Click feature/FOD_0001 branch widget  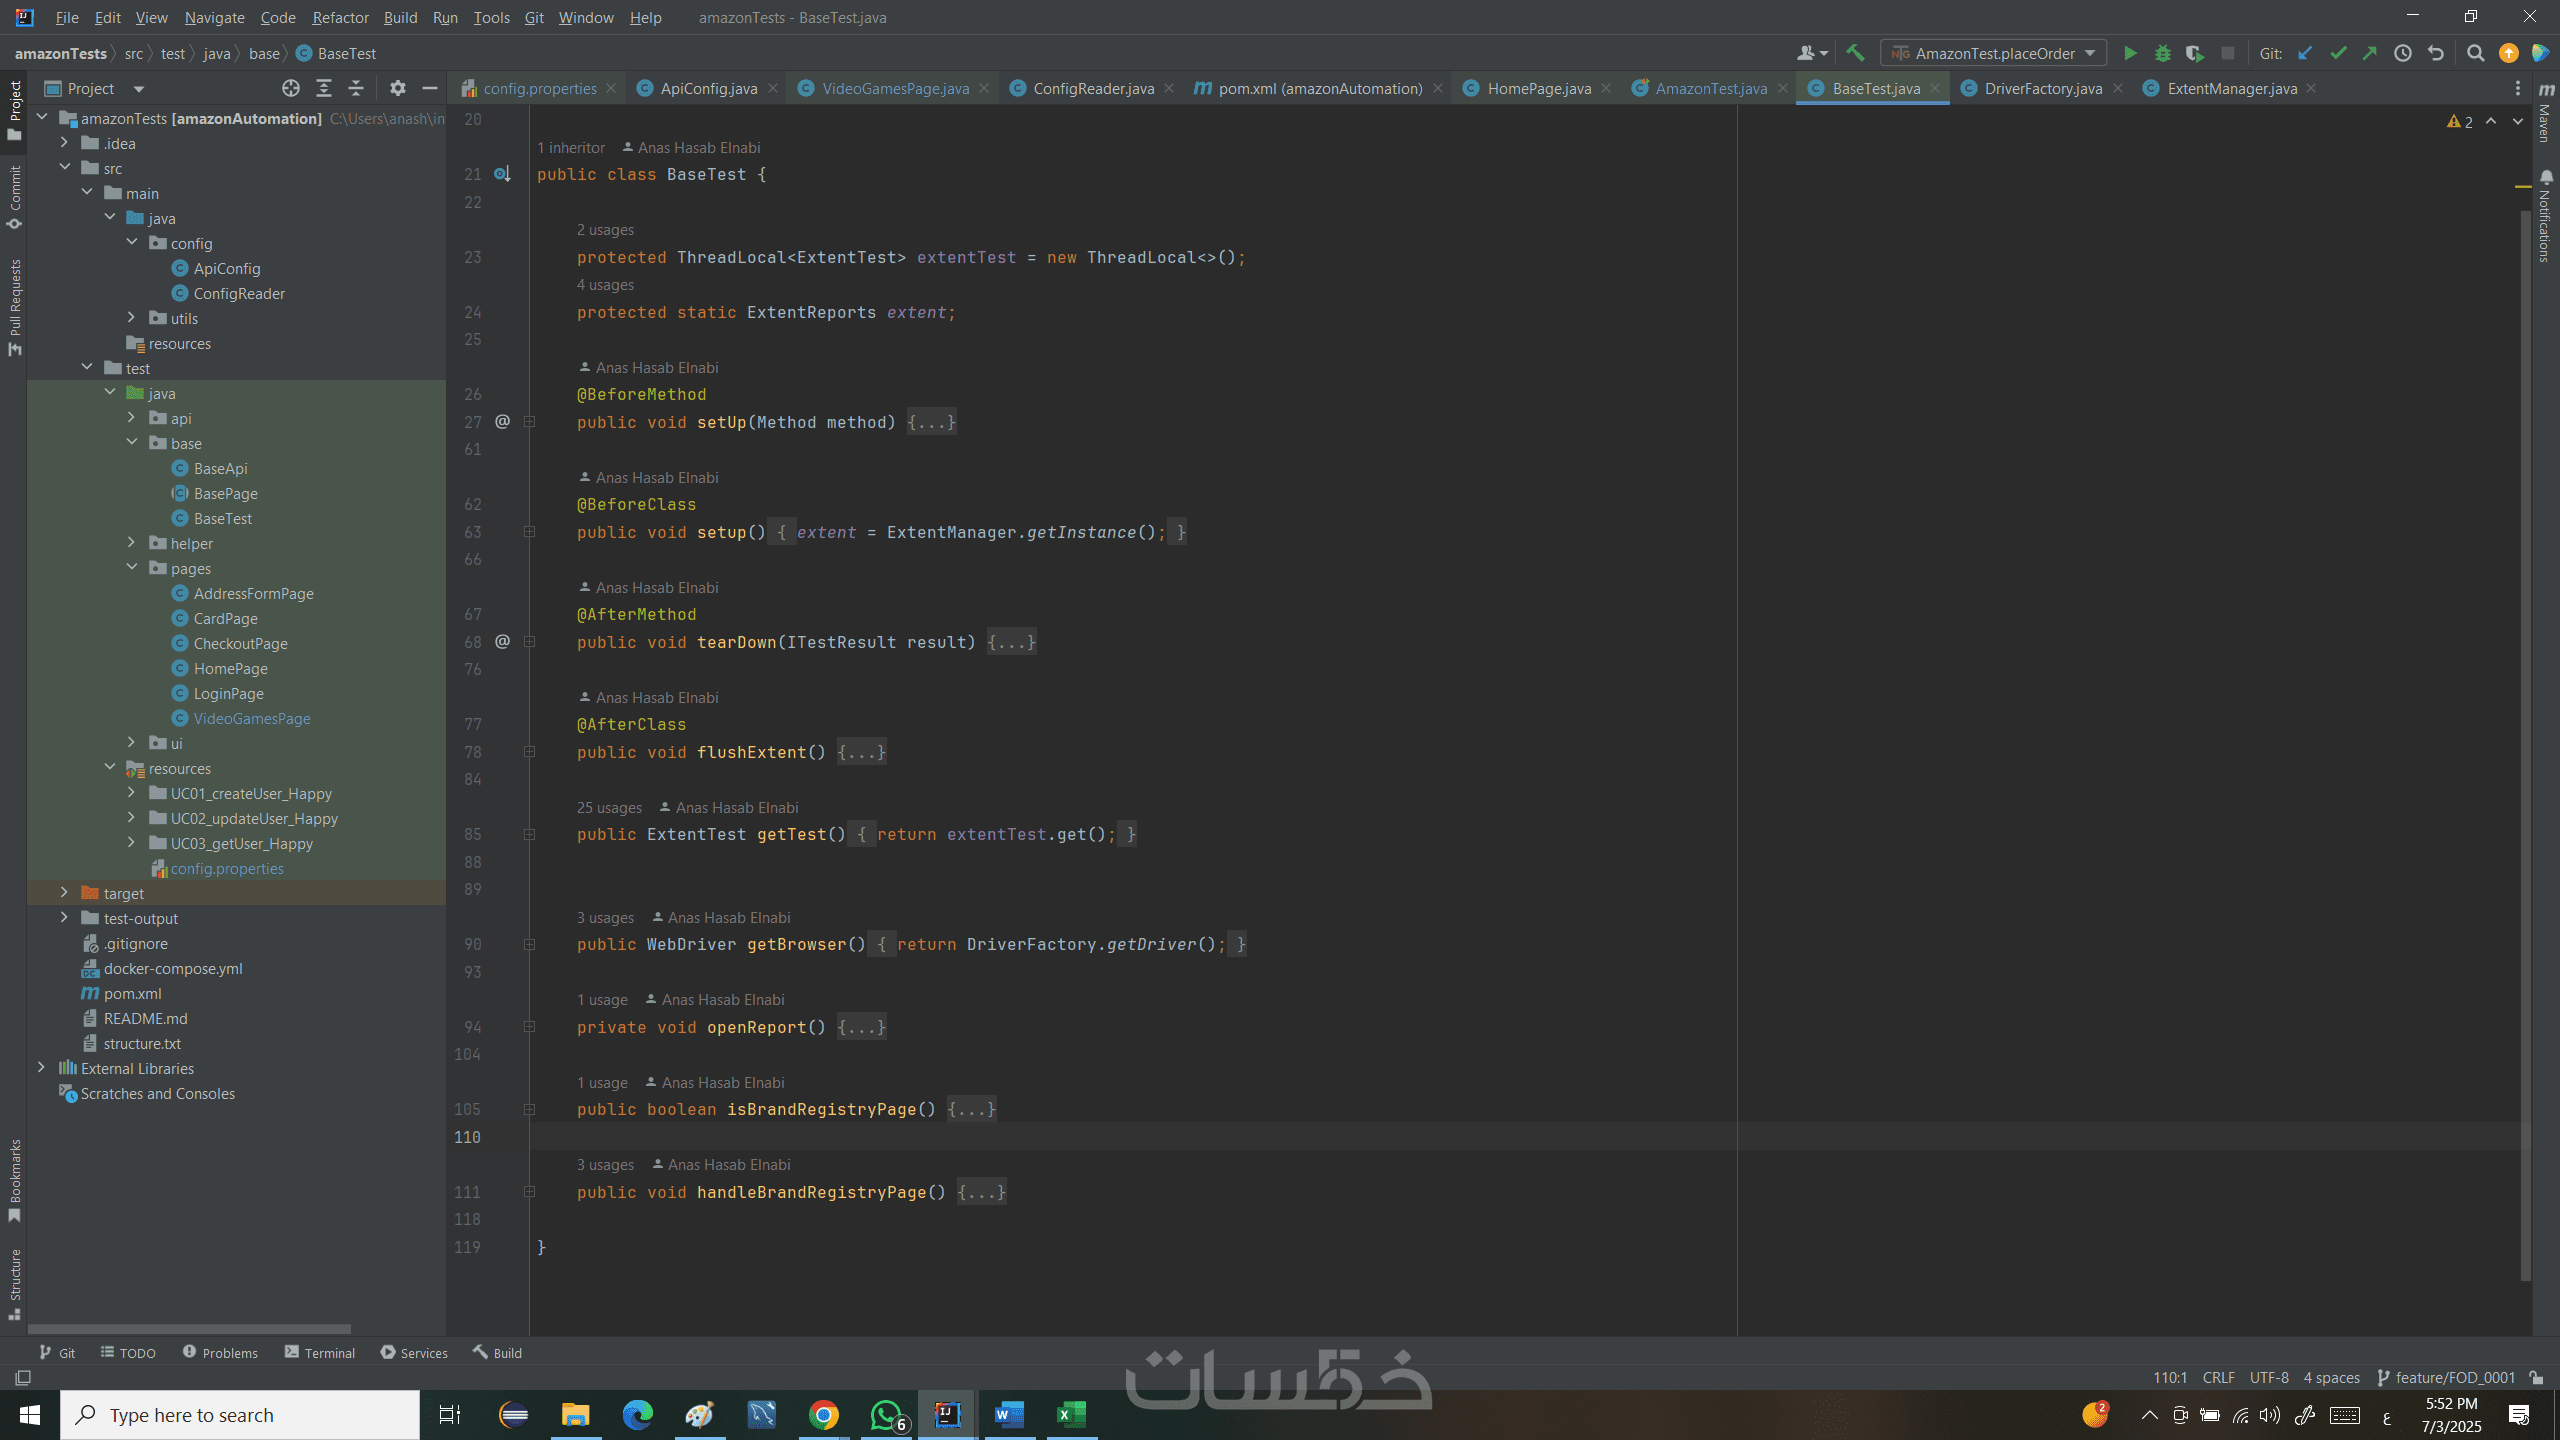tap(2446, 1377)
